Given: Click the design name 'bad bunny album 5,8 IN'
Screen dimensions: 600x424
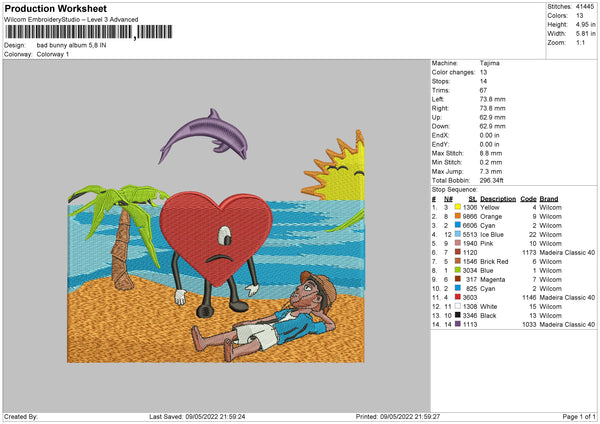Looking at the screenshot, I should 72,45.
